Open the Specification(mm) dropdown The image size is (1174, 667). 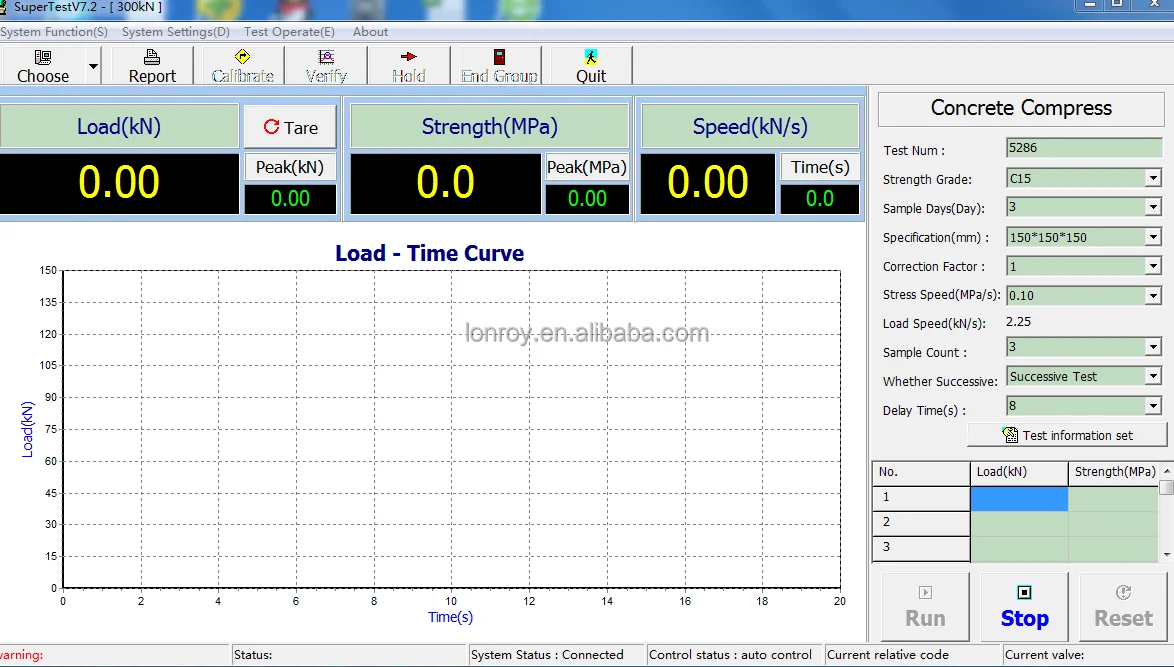click(1153, 237)
